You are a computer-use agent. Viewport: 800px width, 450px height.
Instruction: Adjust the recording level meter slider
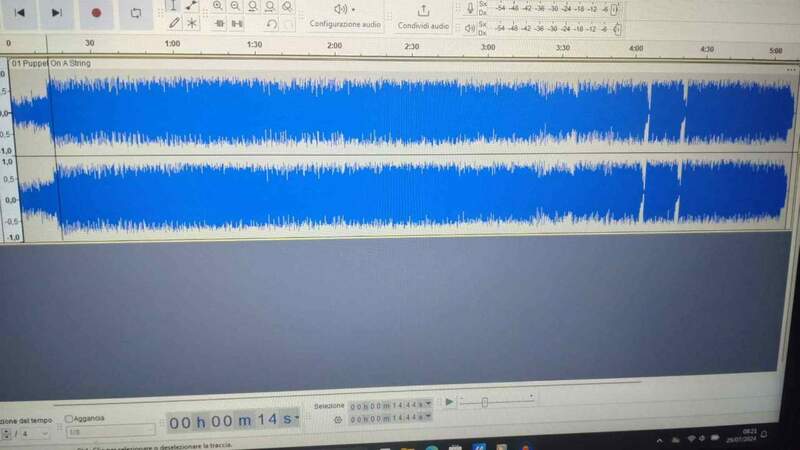(614, 9)
